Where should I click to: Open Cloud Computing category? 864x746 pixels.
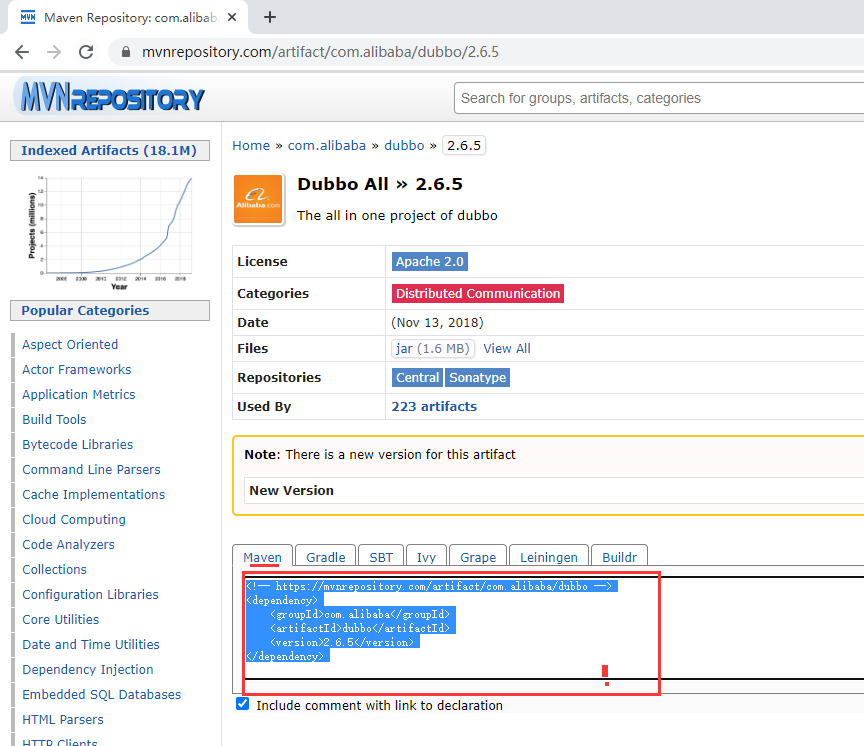[74, 519]
